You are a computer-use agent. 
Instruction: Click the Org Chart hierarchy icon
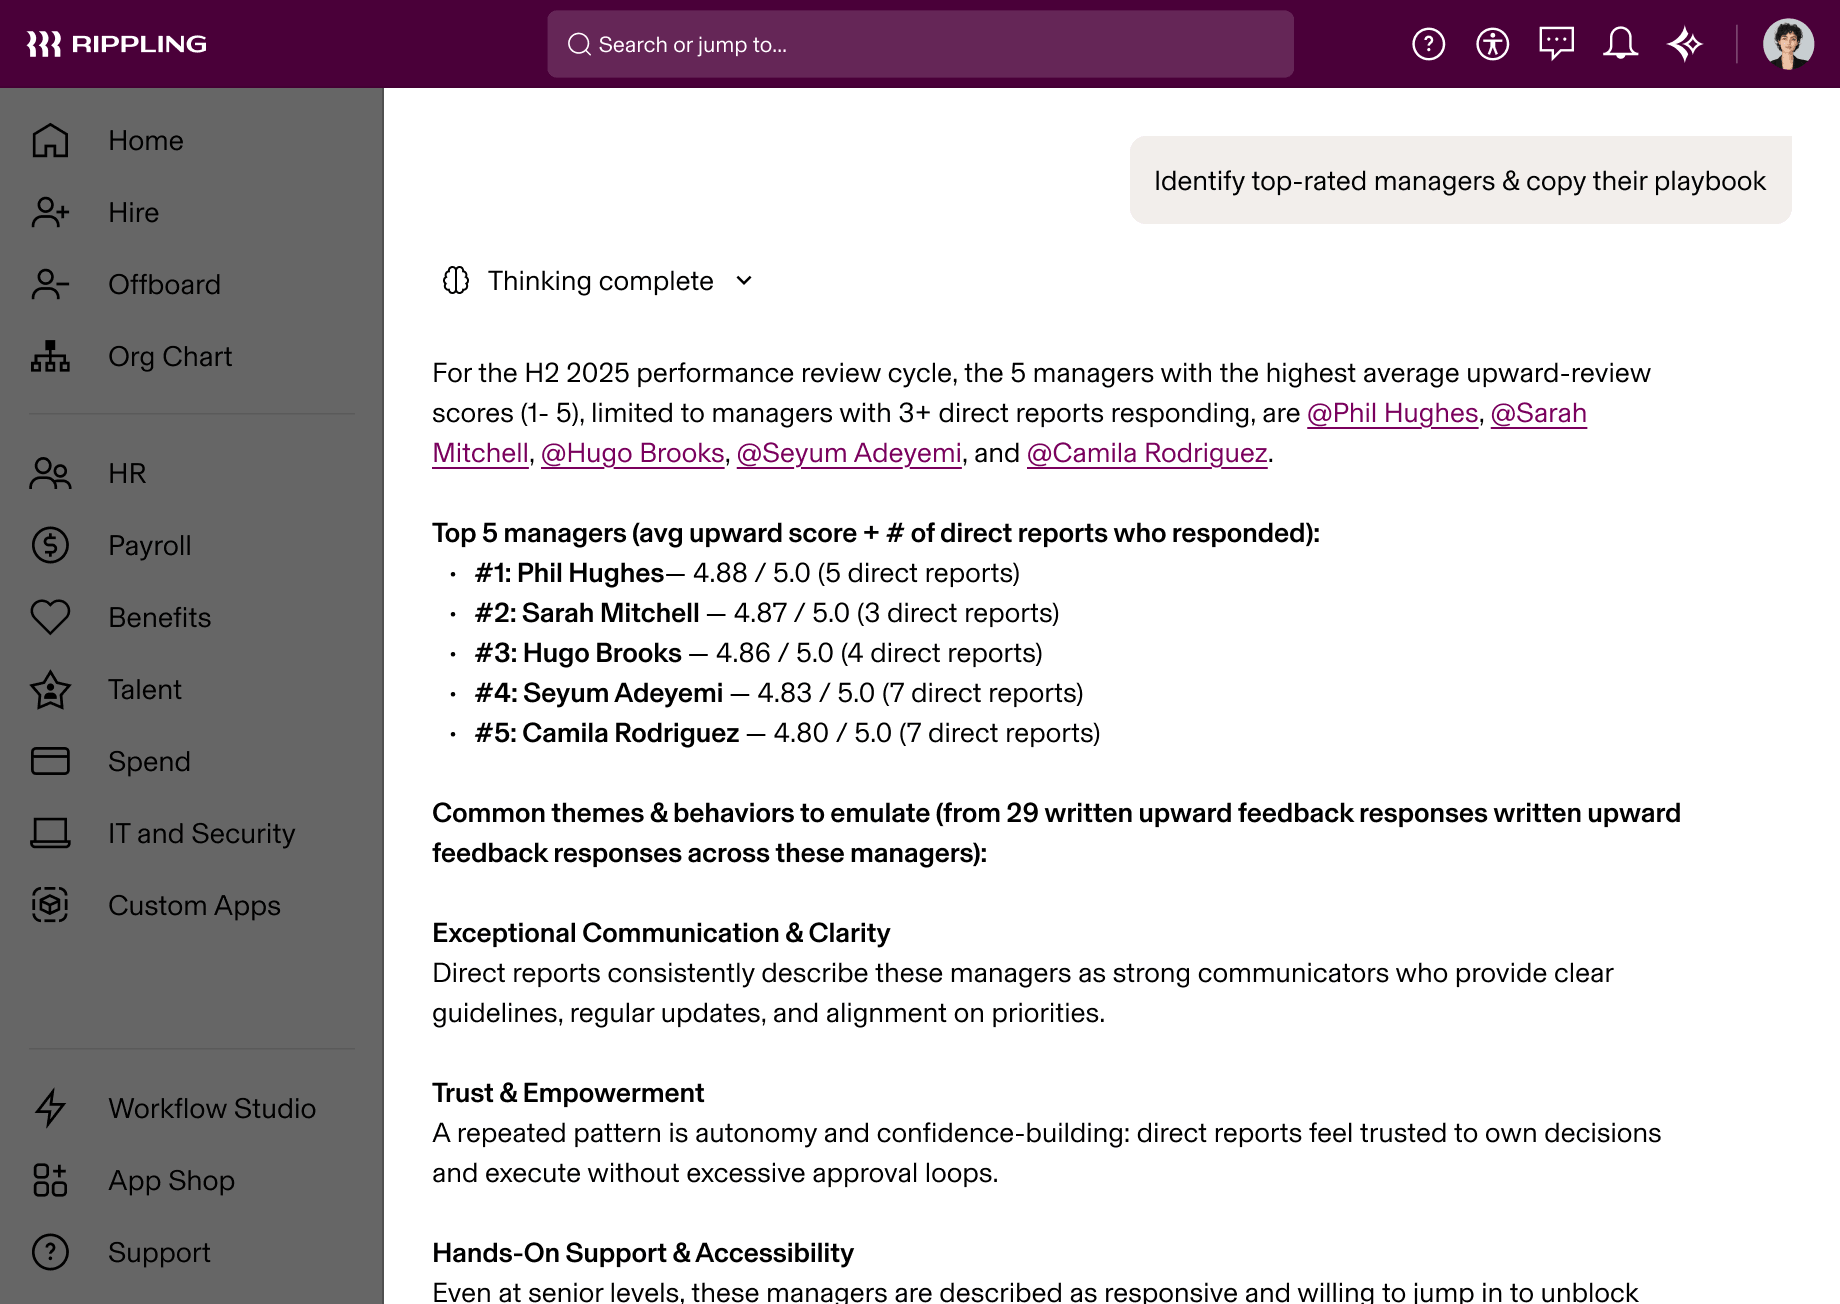point(50,356)
